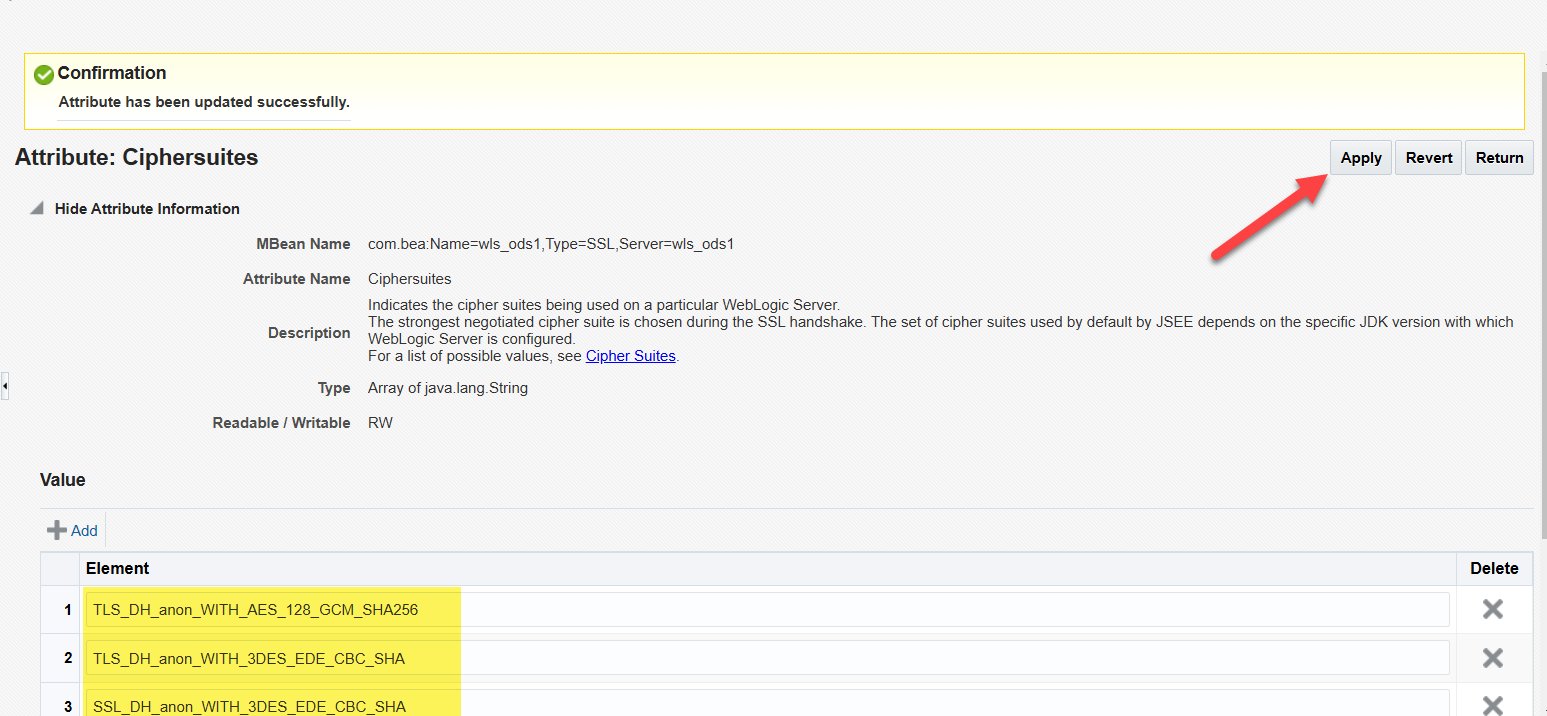Click the left-edge panel splitter arrow
The image size is (1547, 716).
[5, 385]
